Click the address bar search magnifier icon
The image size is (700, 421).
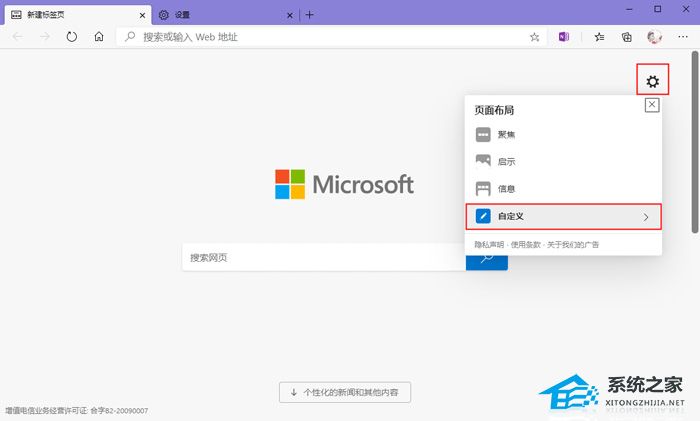point(130,37)
